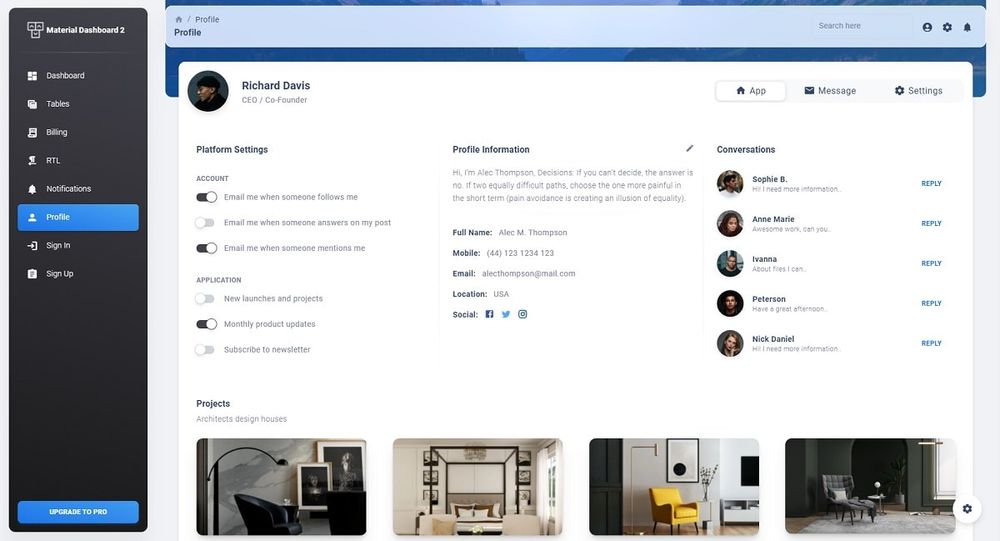The image size is (1000, 541).
Task: Open Billing in the sidebar
Action: [57, 132]
